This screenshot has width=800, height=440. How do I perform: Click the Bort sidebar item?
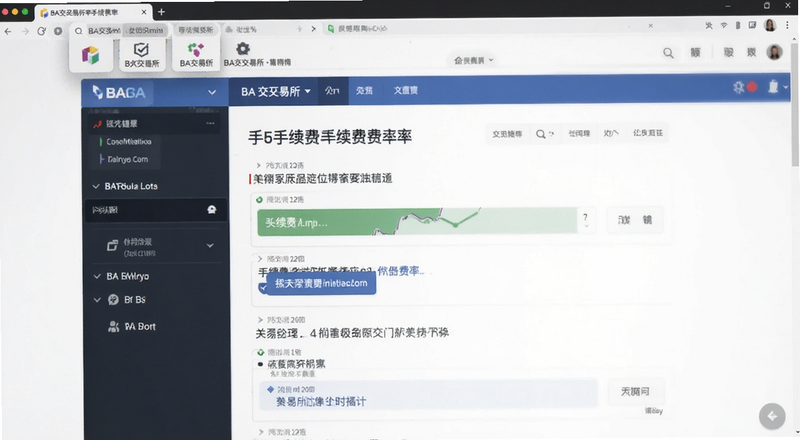(140, 327)
